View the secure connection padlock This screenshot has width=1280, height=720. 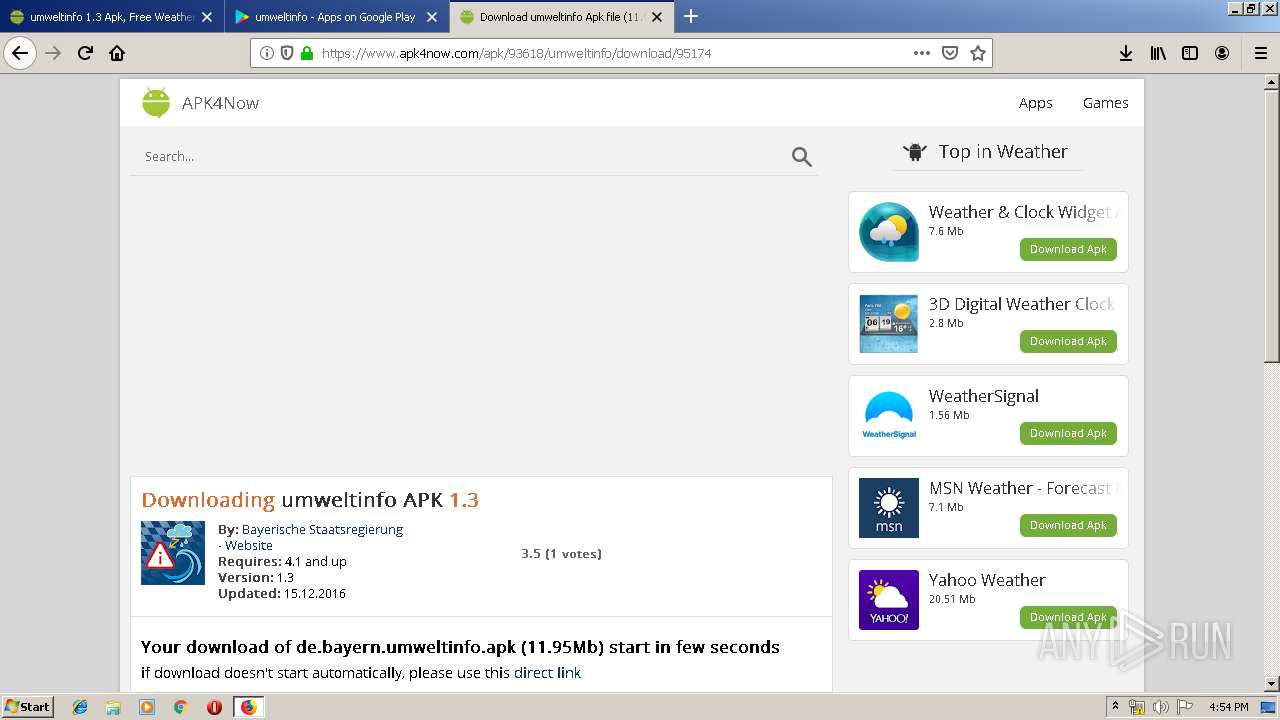306,53
